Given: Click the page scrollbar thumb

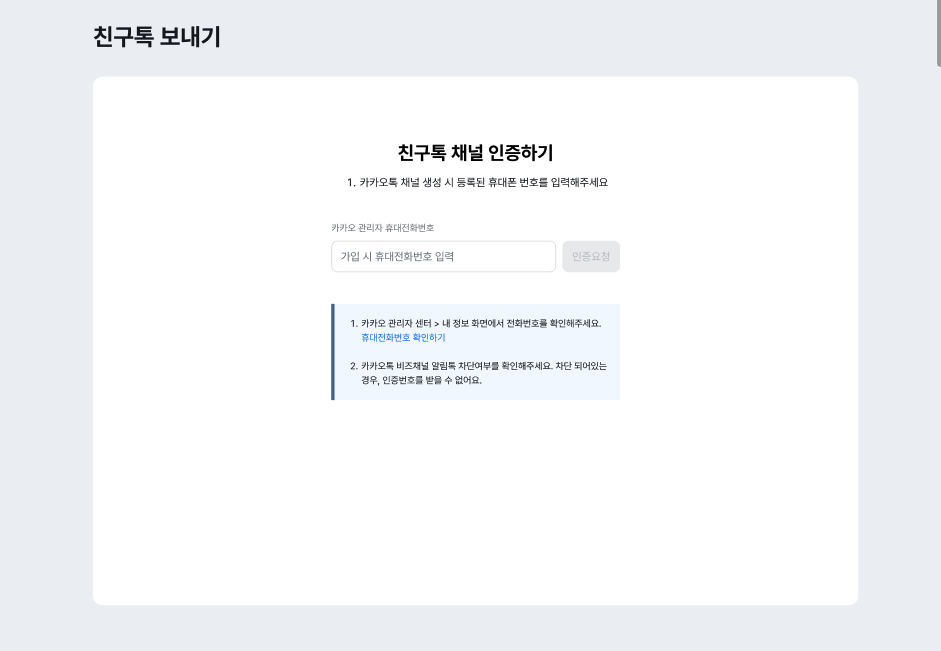Looking at the screenshot, I should click(x=939, y=33).
